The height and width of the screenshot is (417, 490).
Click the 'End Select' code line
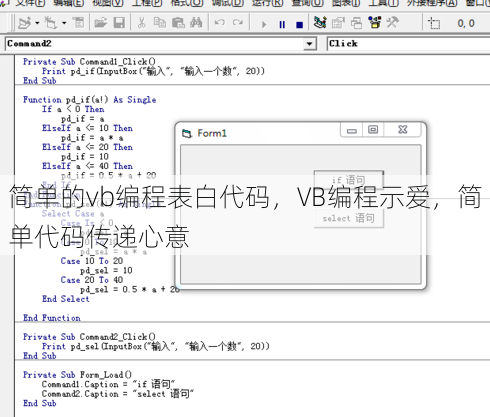point(66,299)
